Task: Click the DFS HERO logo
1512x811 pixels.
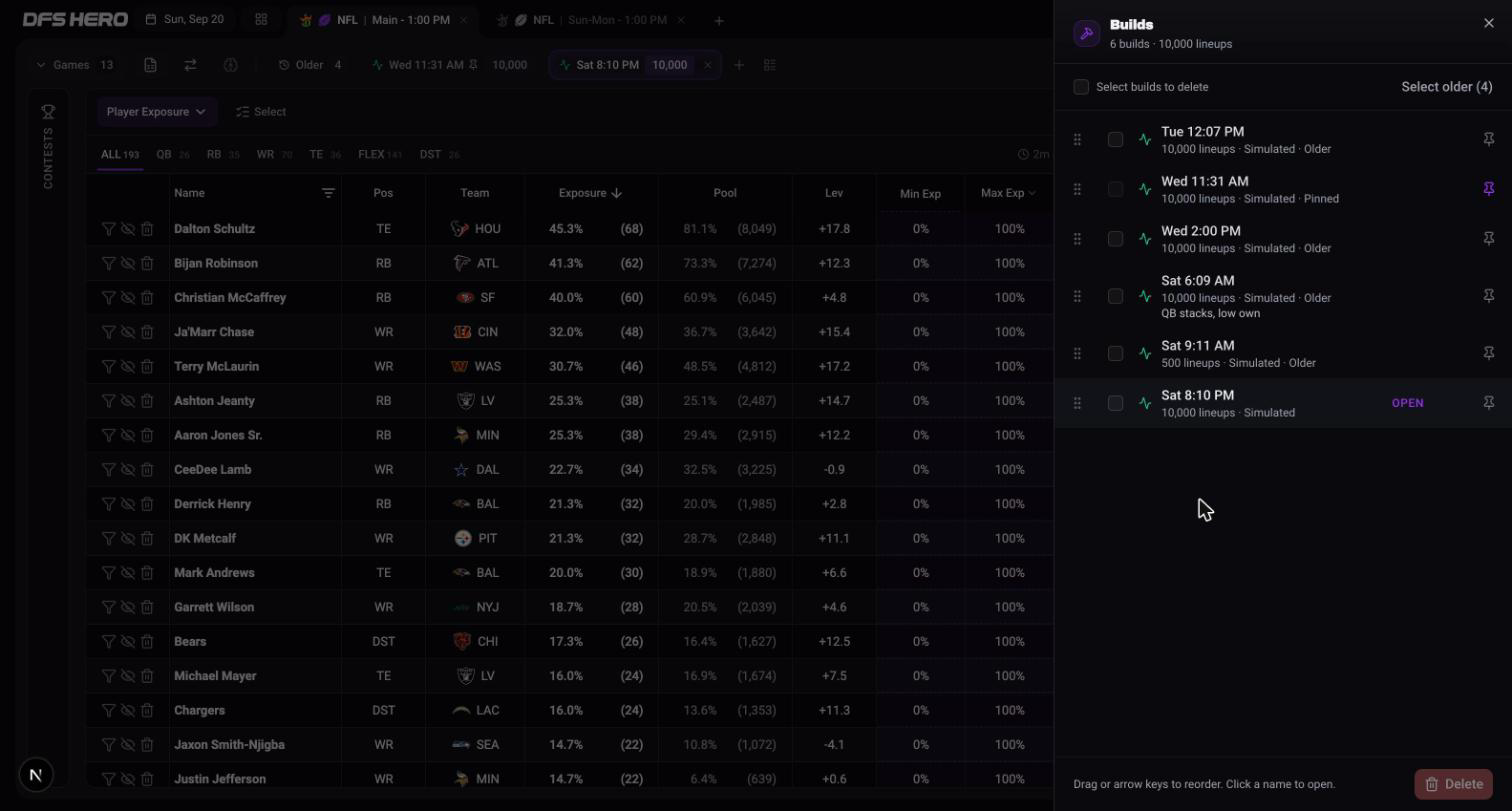Action: [x=75, y=19]
